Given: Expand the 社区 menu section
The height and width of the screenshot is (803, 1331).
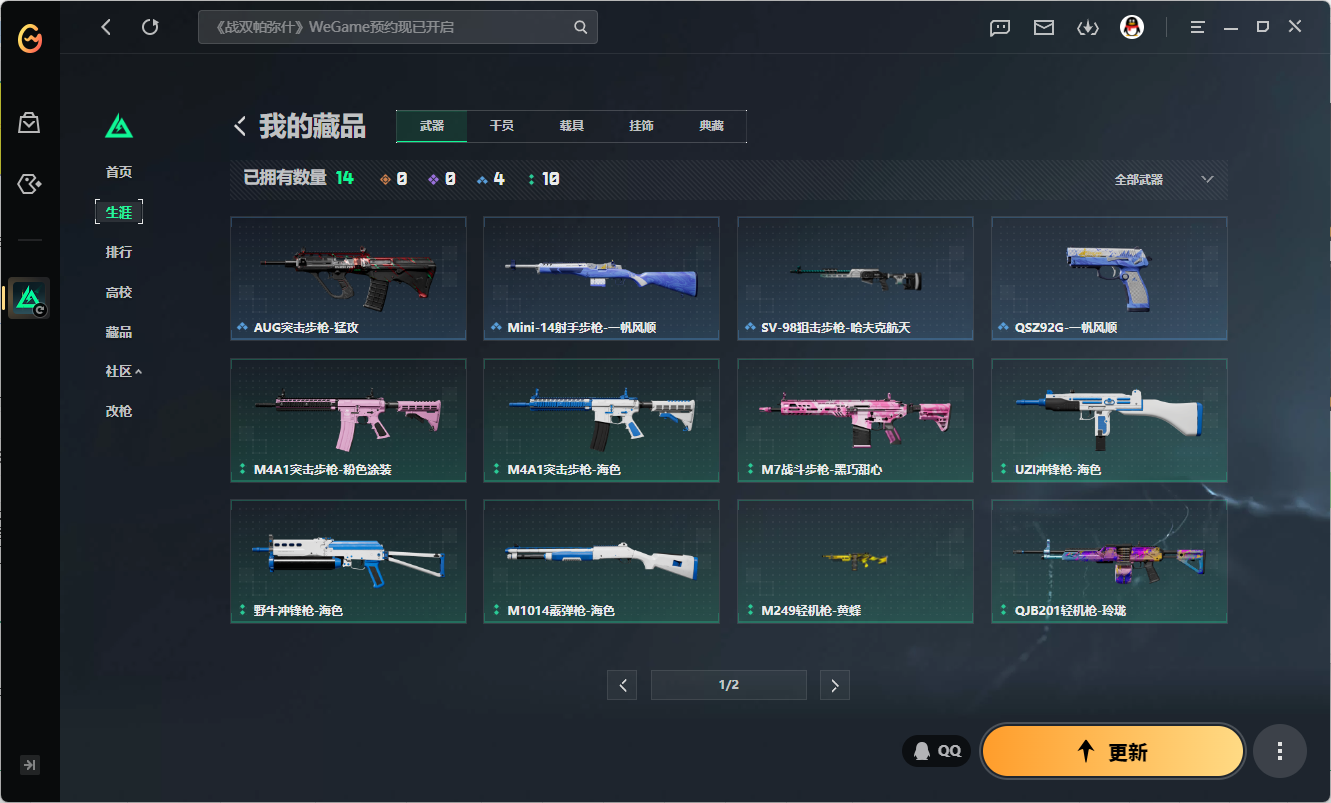Looking at the screenshot, I should click(124, 371).
